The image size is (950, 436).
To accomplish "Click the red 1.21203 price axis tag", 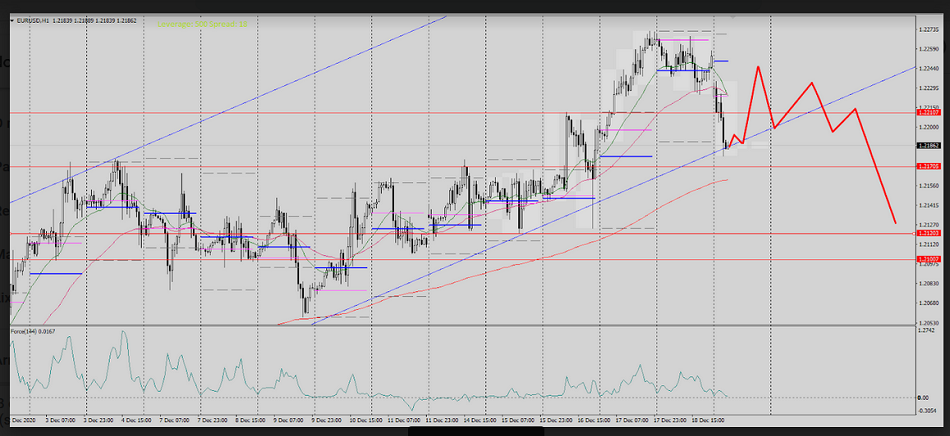I will click(930, 233).
